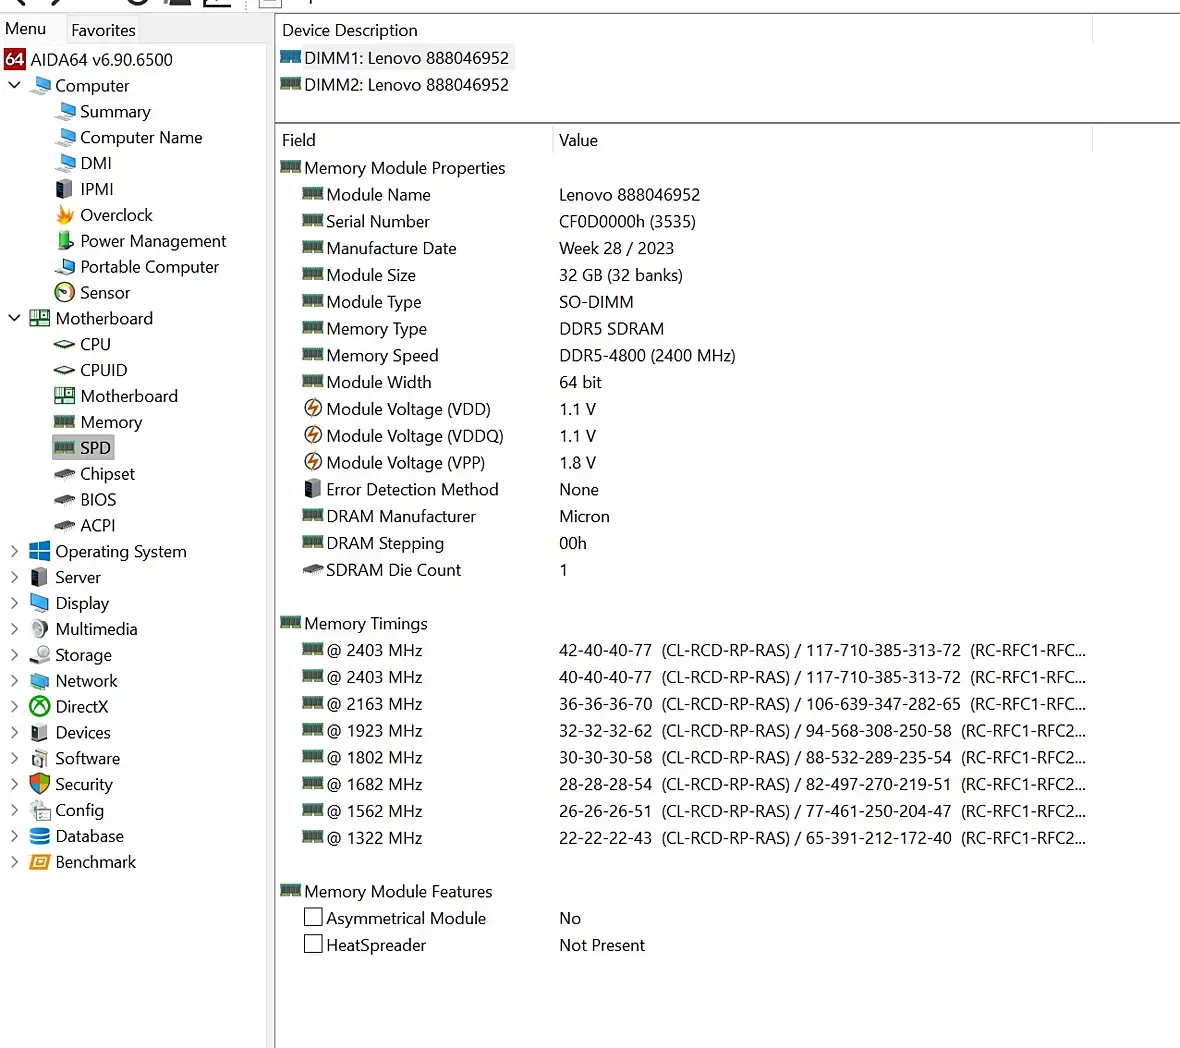Image resolution: width=1180 pixels, height=1048 pixels.
Task: Select the Memory Speed DDR5-4800 value
Action: (x=647, y=355)
